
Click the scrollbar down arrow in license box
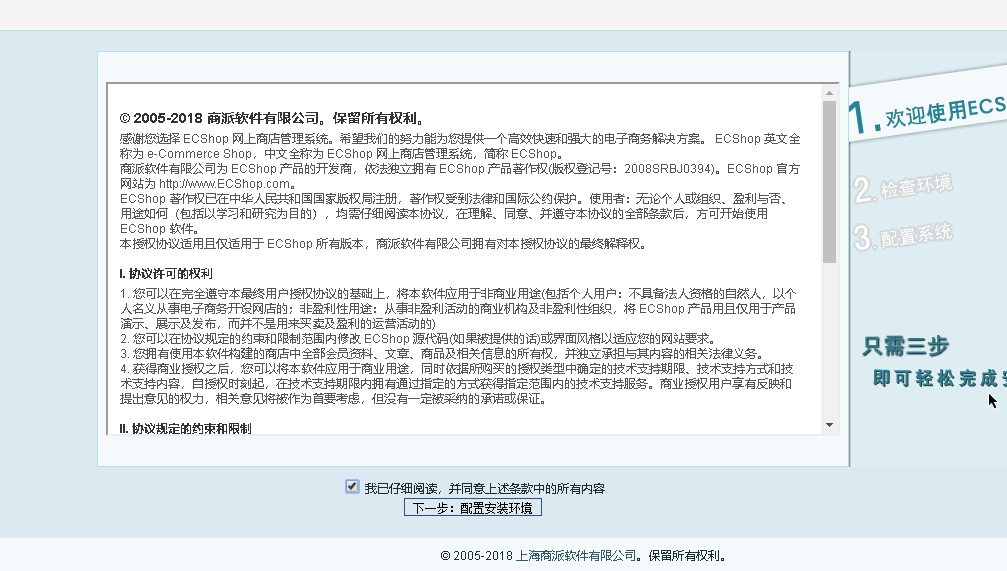tap(830, 425)
